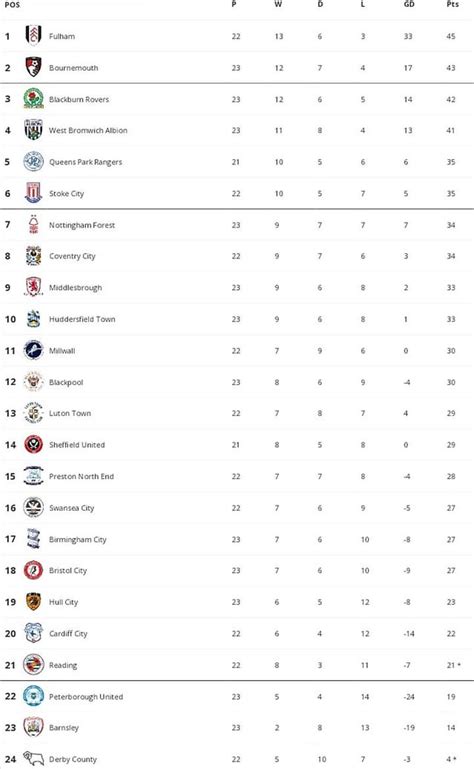This screenshot has width=474, height=769.
Task: Click the Swansea City swan crest
Action: (x=33, y=508)
